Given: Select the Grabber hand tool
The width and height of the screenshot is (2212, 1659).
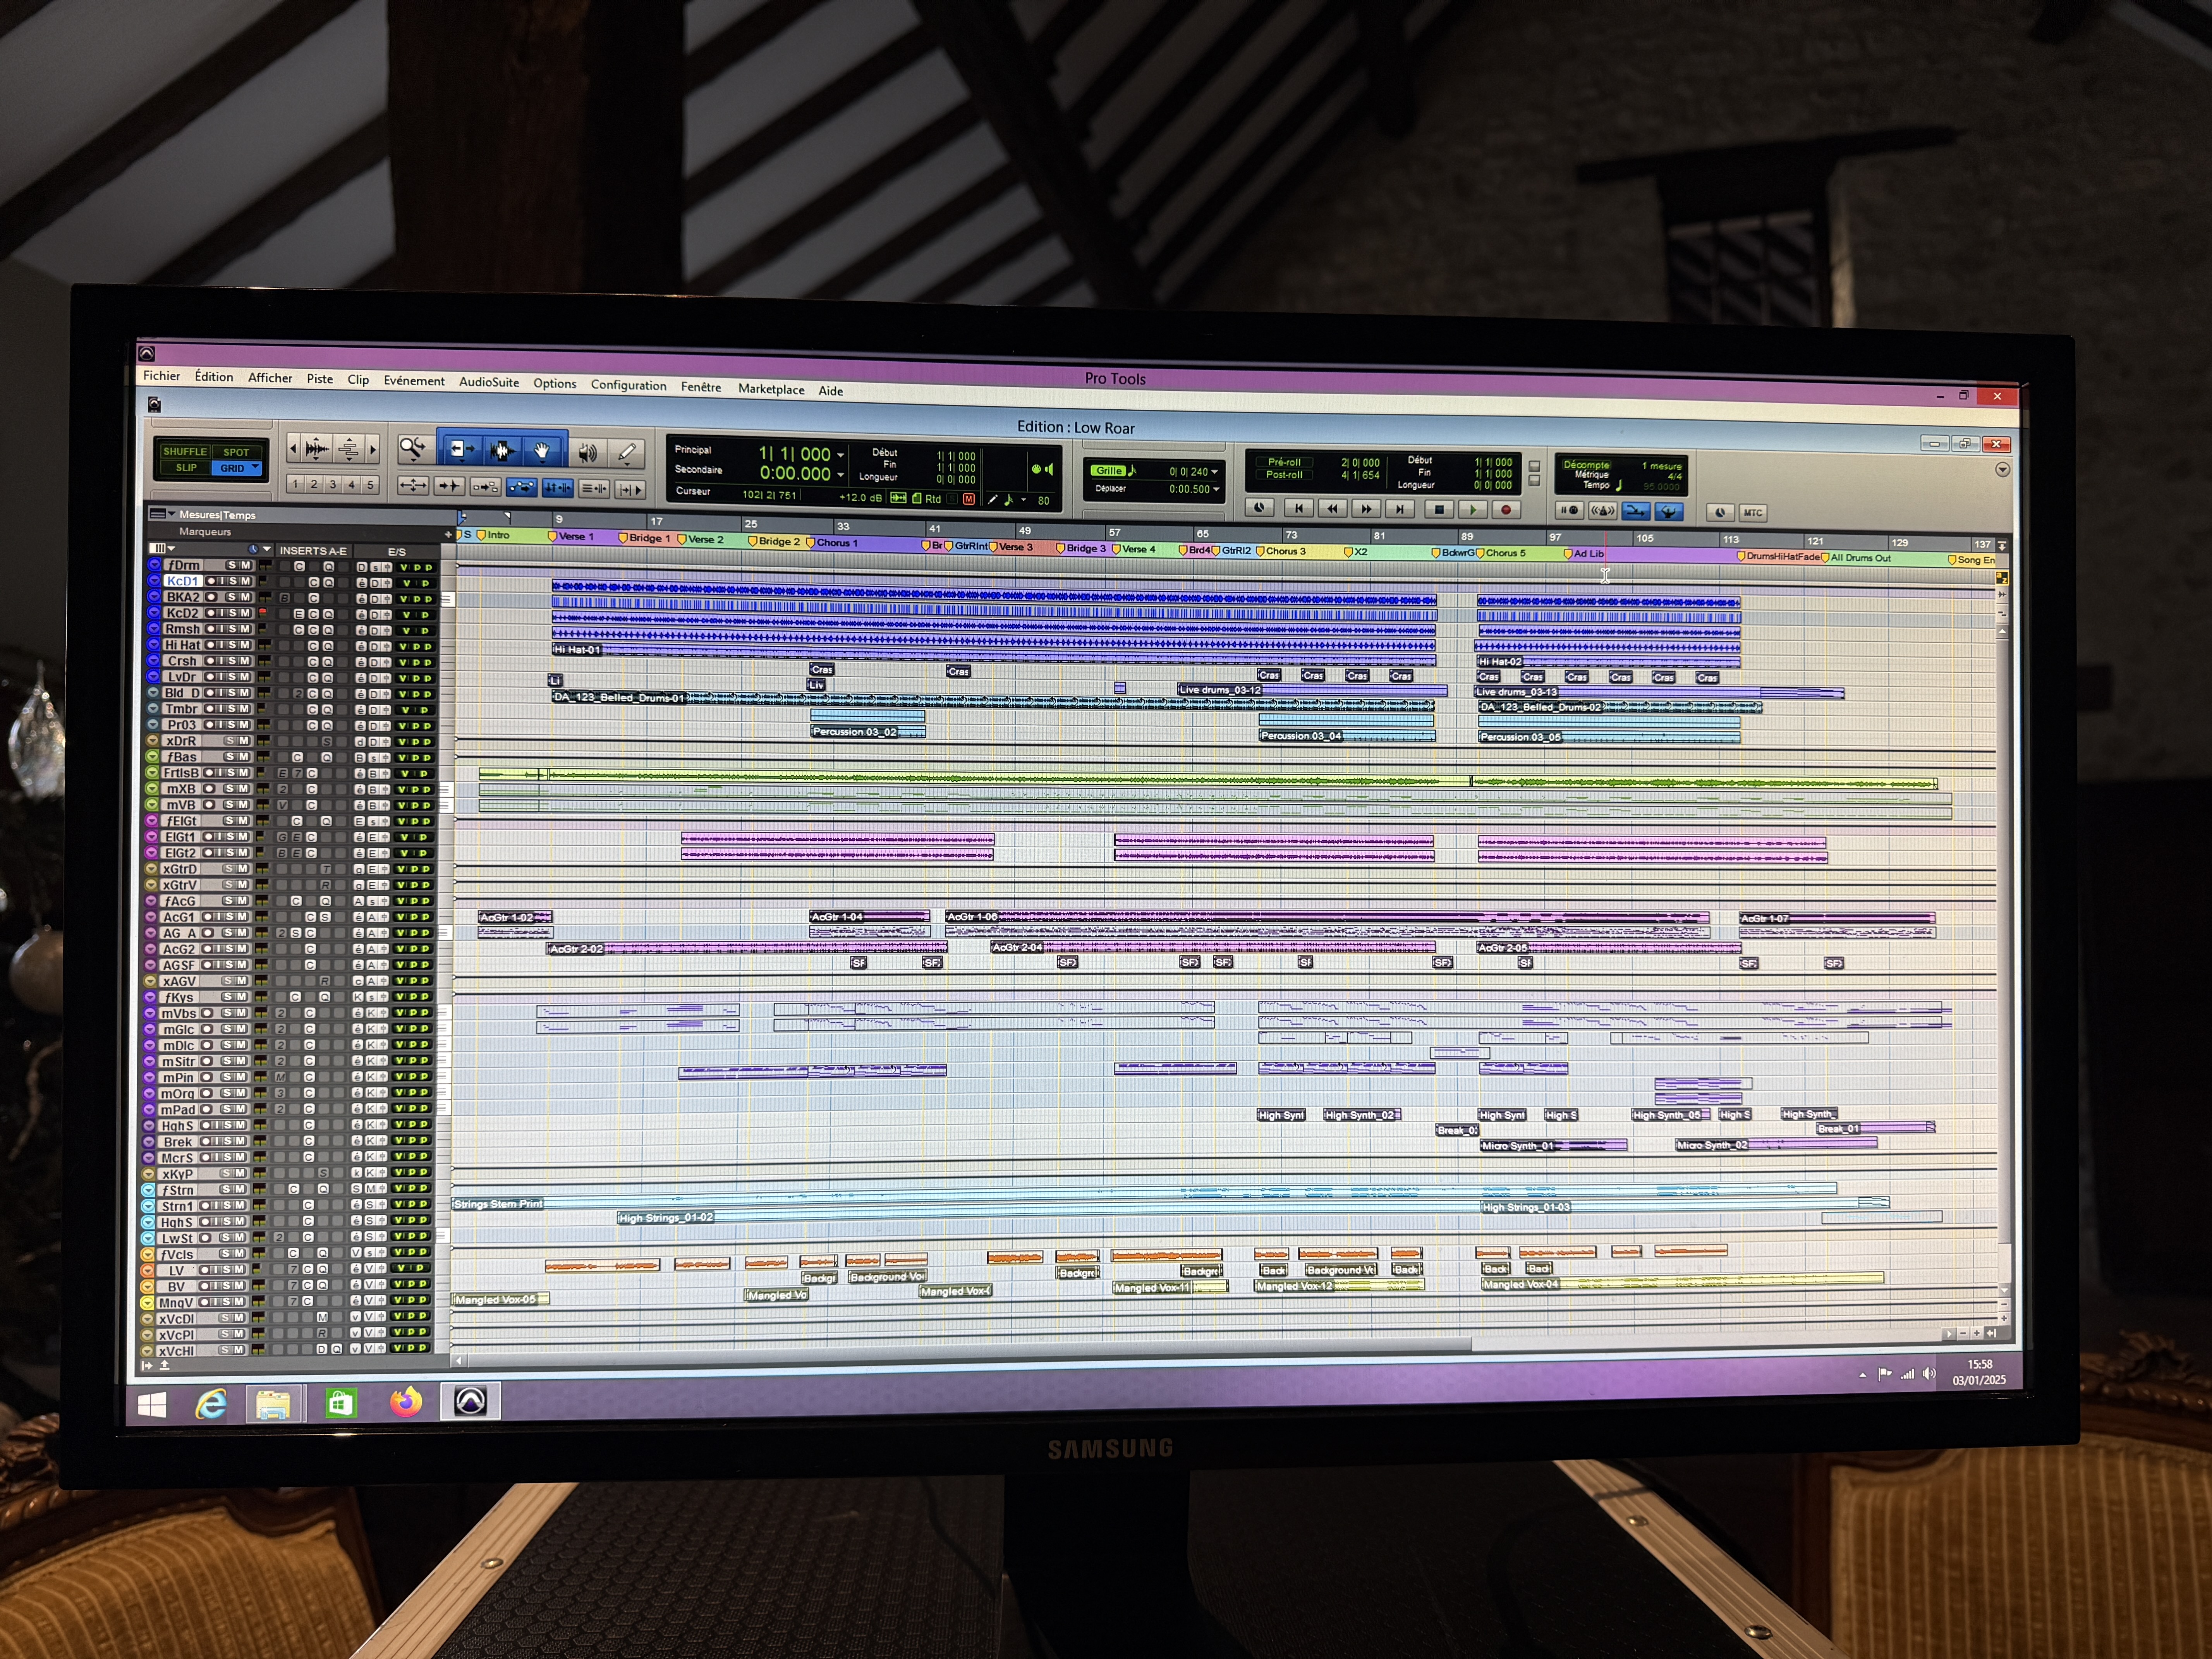Looking at the screenshot, I should pos(542,452).
